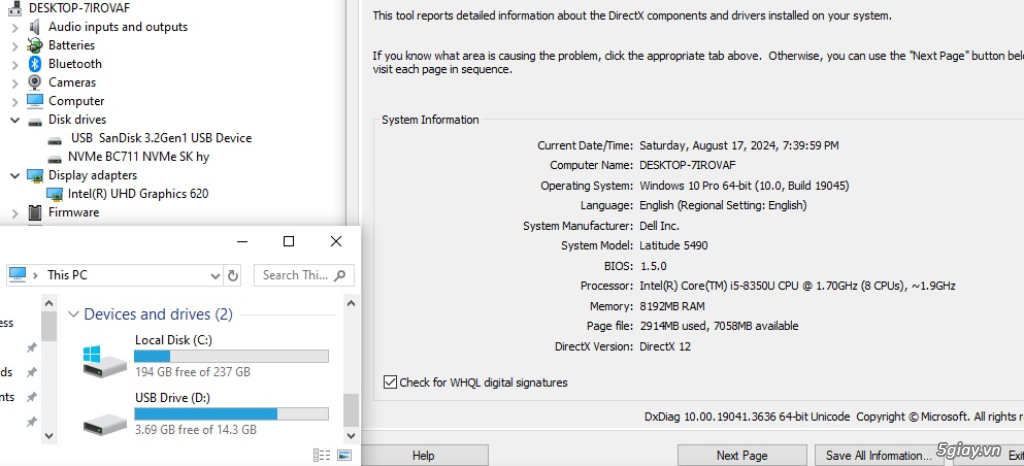Click the SanDisk USB device drive icon

pos(57,139)
